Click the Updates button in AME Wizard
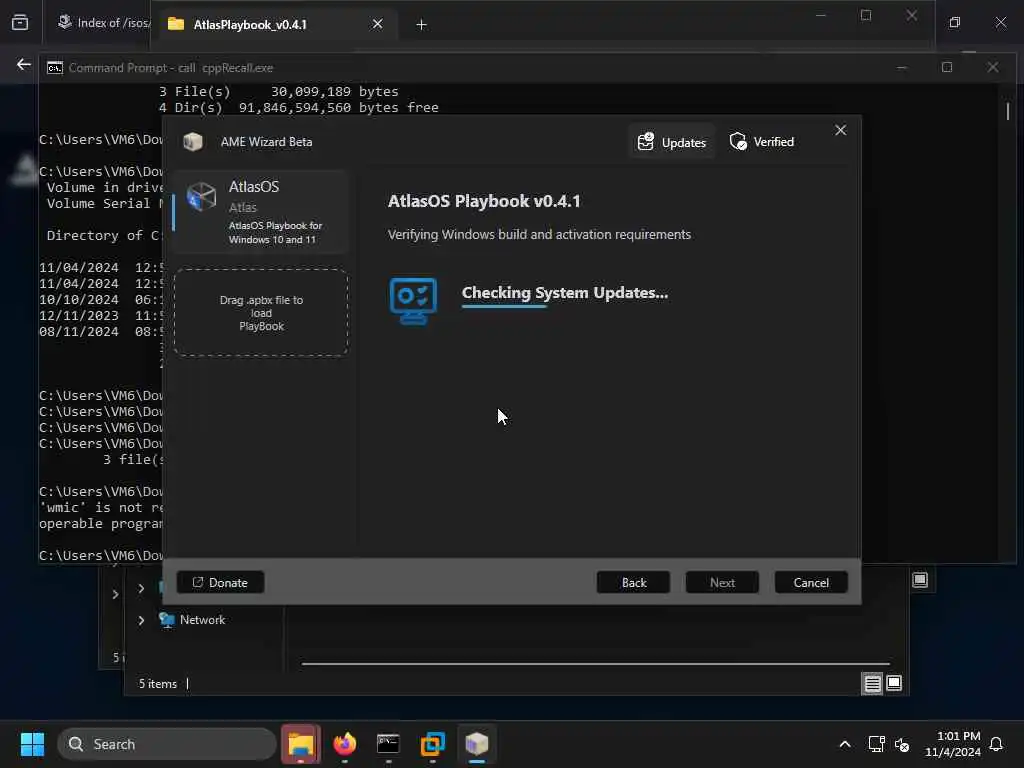This screenshot has width=1024, height=768. tap(672, 142)
